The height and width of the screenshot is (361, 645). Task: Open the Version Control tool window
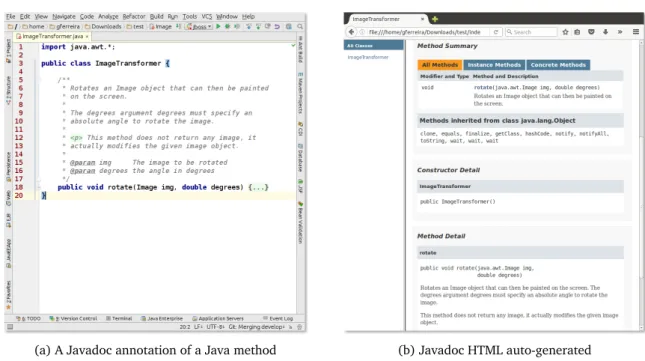point(73,318)
